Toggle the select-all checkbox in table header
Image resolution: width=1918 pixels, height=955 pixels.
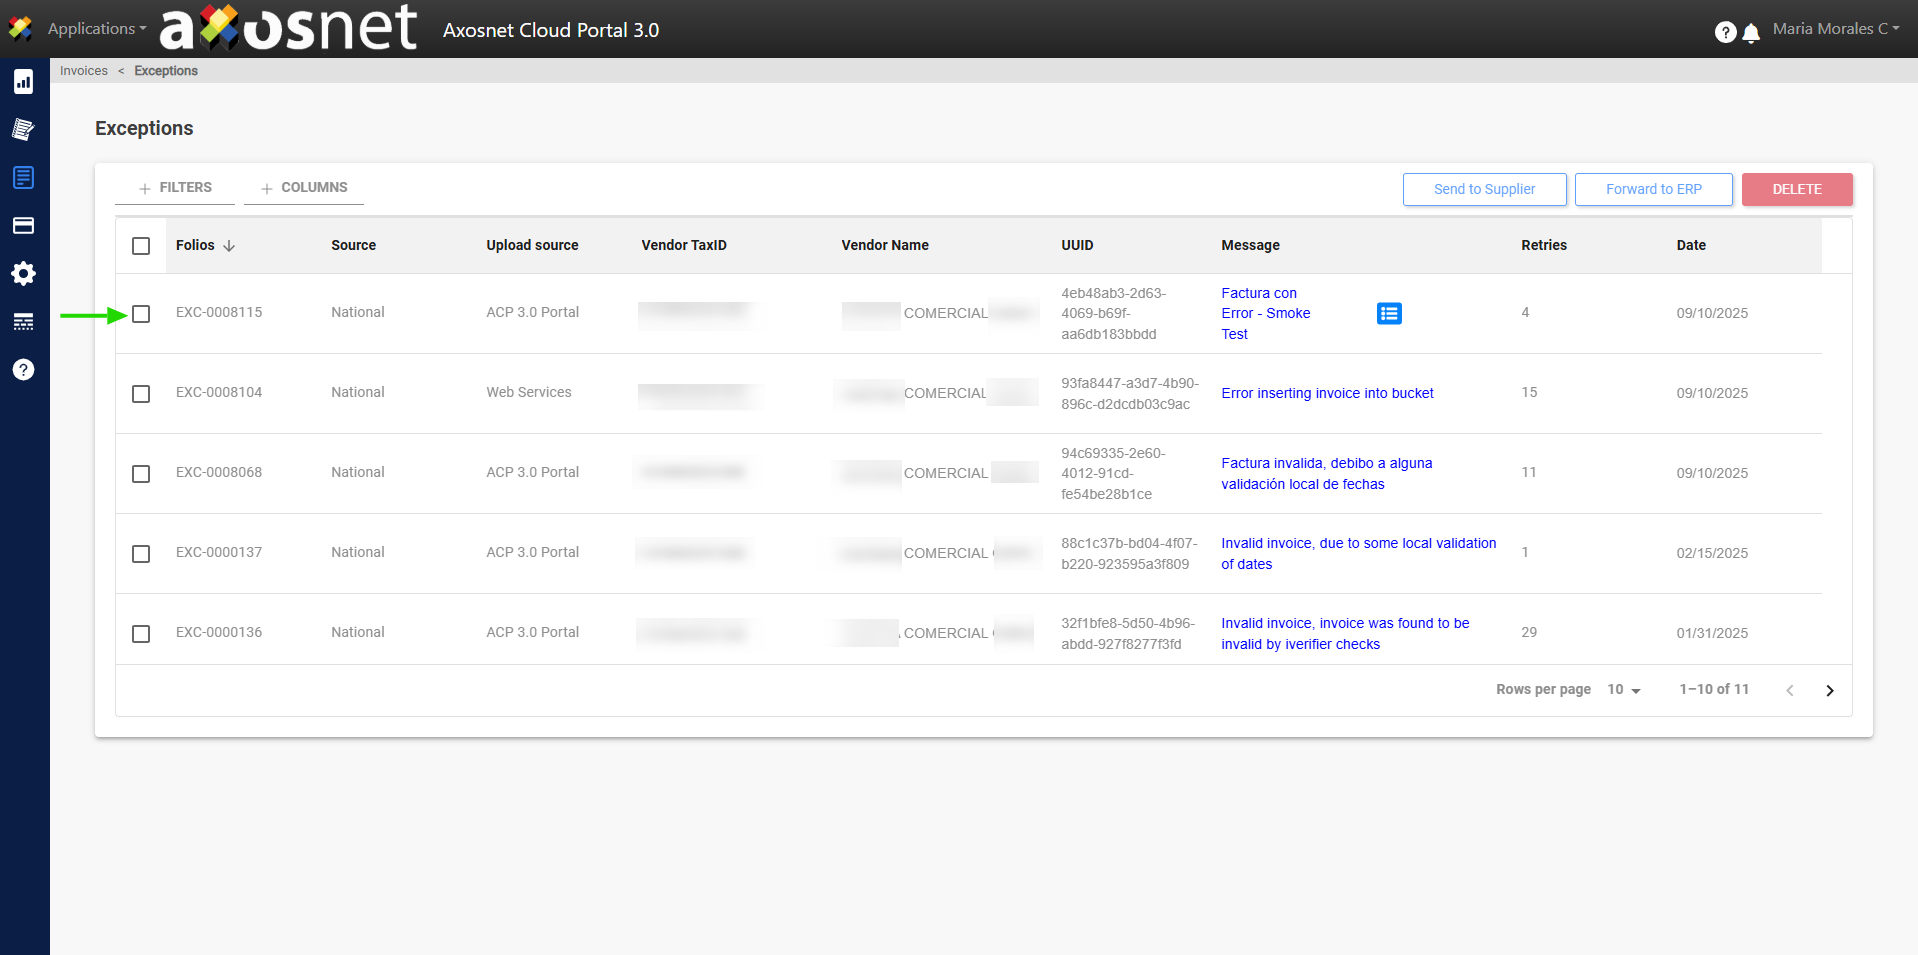pyautogui.click(x=141, y=246)
